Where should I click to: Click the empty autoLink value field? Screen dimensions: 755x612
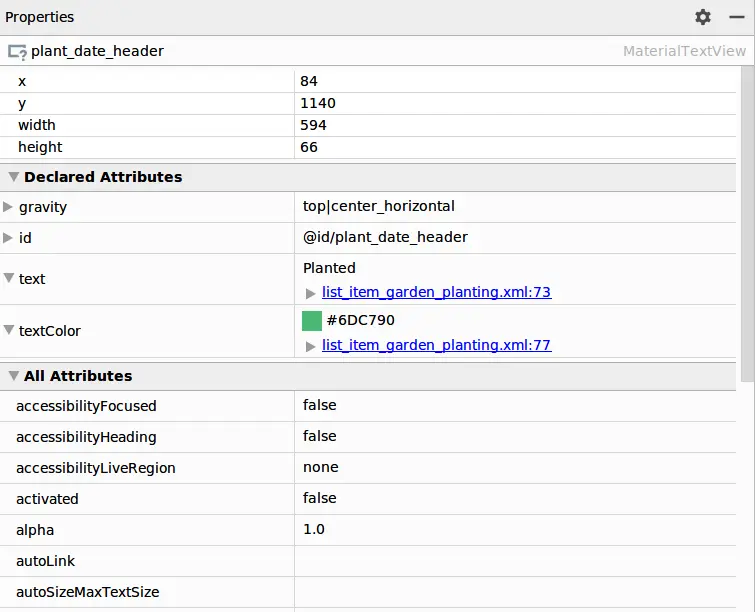tap(515, 561)
